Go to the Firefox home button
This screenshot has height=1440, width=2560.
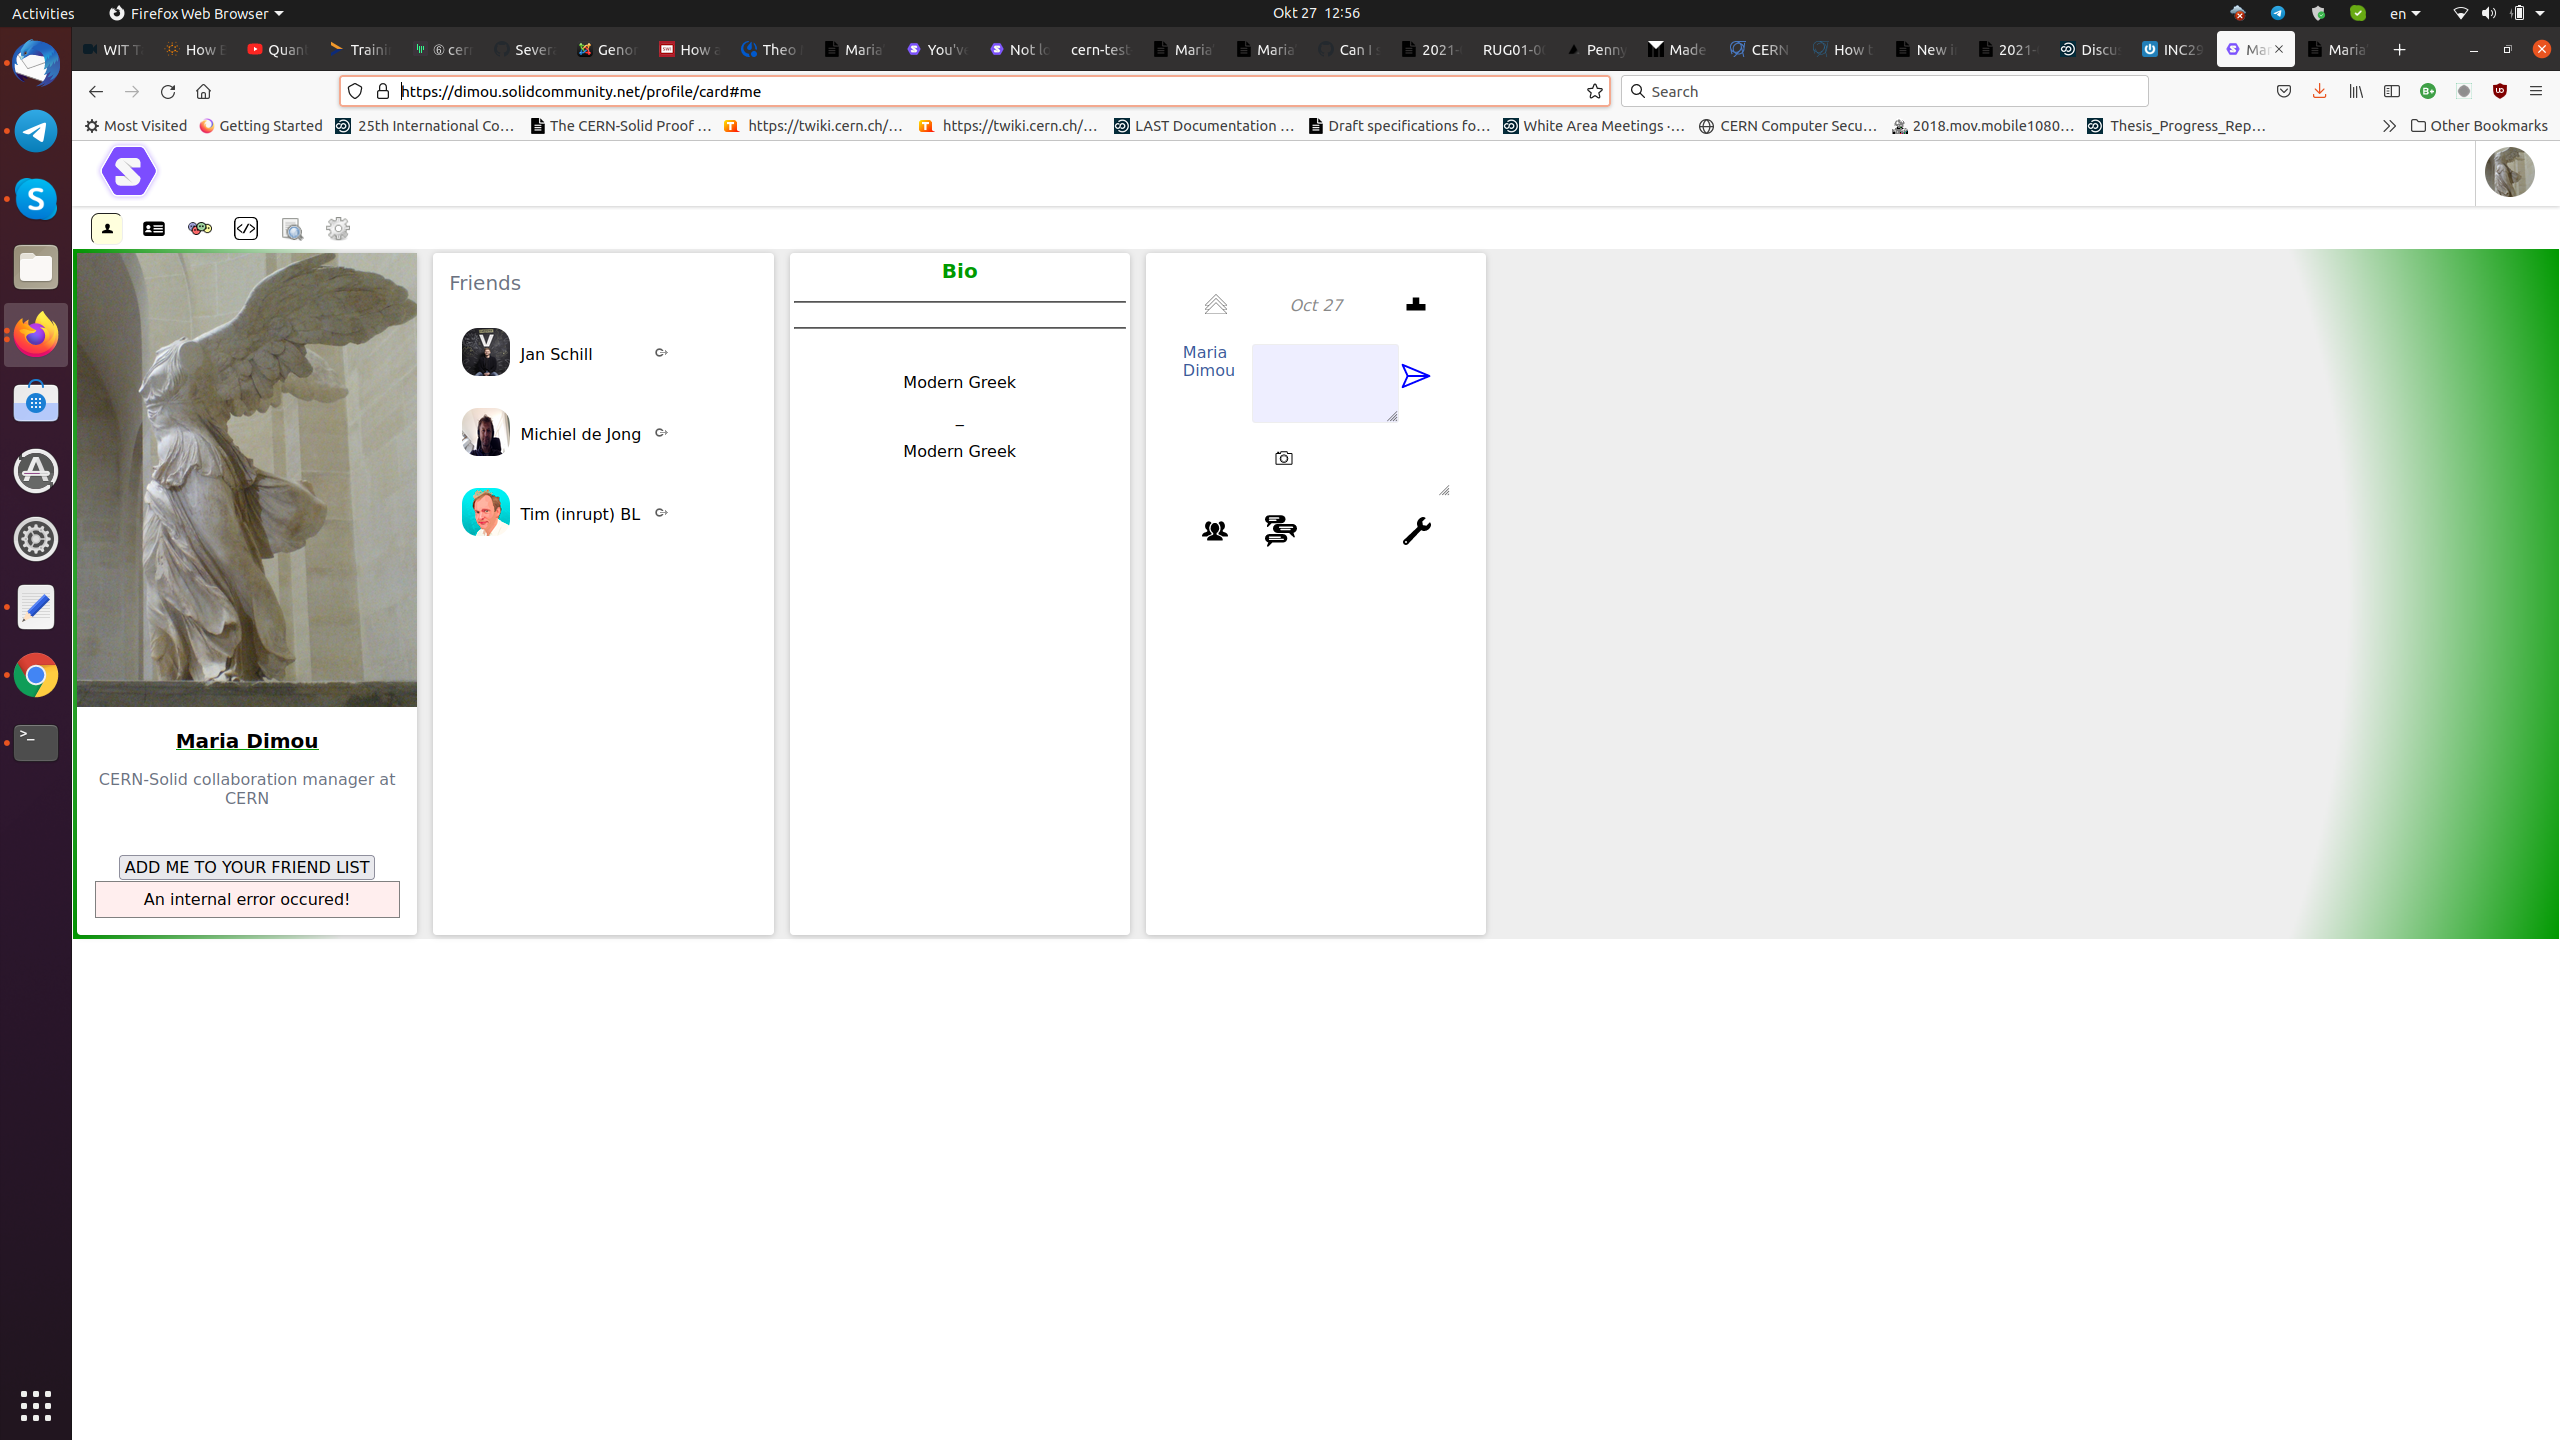pyautogui.click(x=204, y=91)
